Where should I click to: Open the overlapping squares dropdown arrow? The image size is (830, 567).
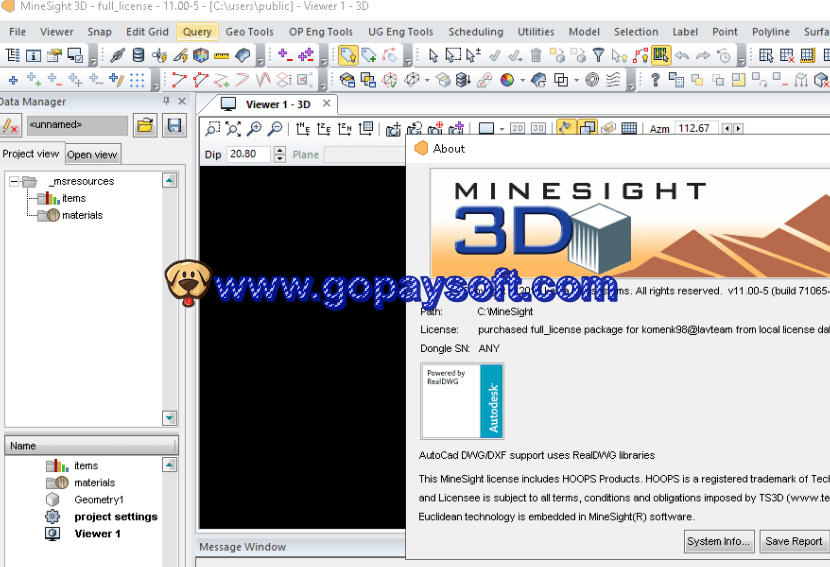point(576,80)
